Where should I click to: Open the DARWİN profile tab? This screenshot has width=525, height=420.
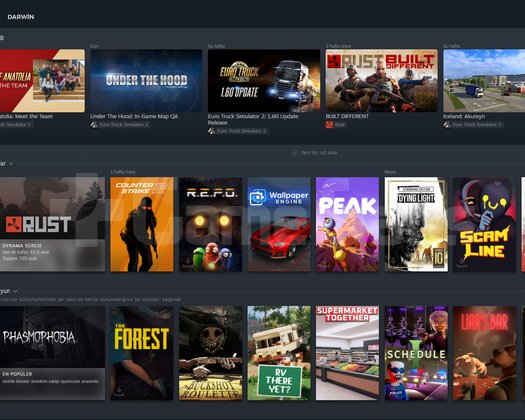click(21, 17)
